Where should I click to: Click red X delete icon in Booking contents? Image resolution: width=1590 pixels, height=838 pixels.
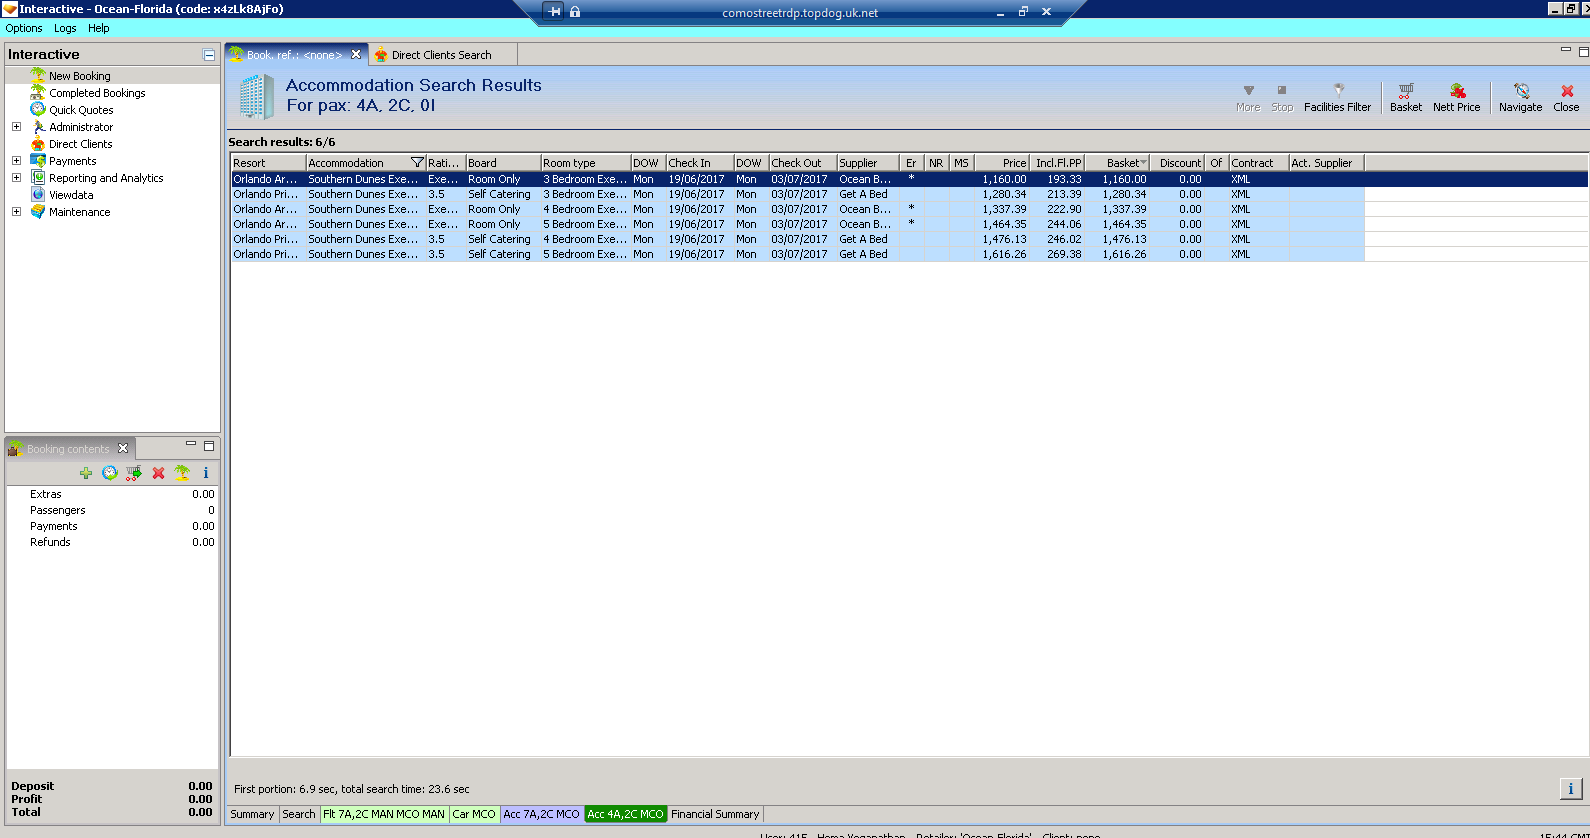pos(158,473)
